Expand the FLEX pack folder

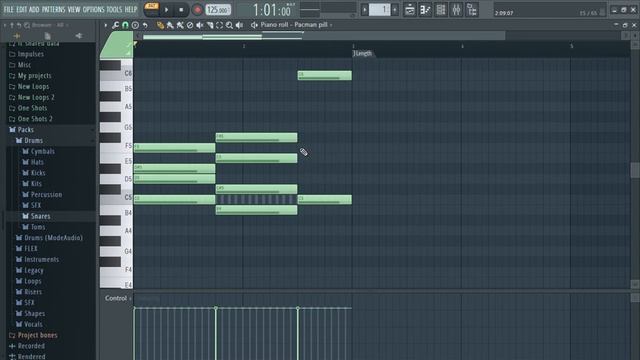(31, 249)
